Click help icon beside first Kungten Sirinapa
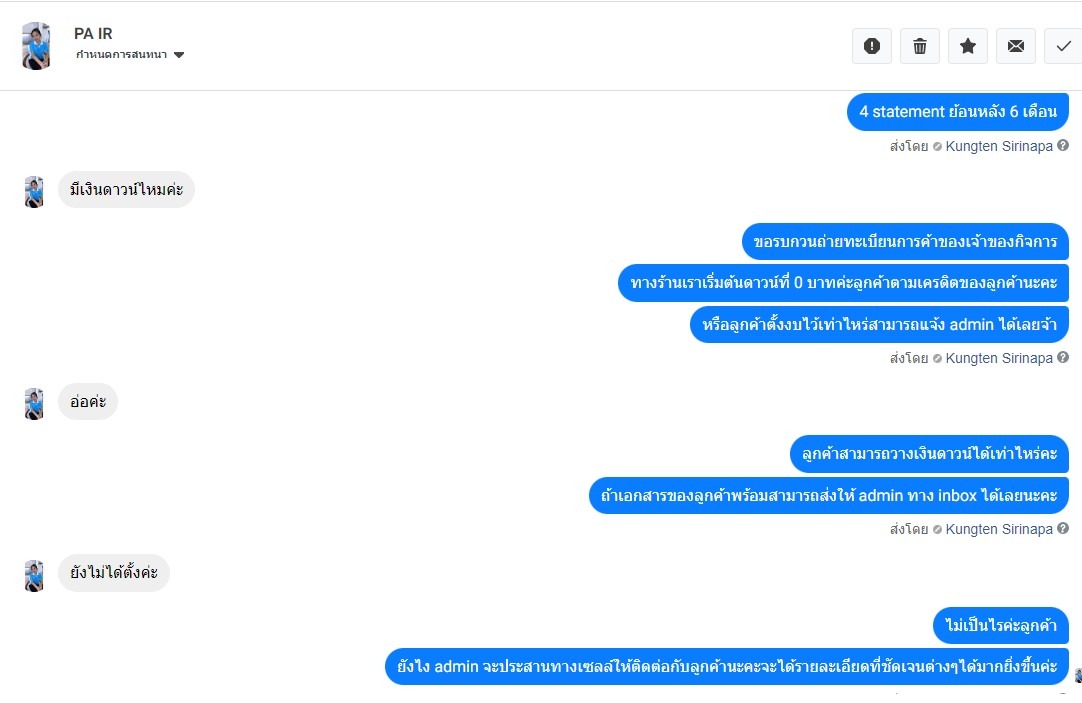 tap(1063, 146)
